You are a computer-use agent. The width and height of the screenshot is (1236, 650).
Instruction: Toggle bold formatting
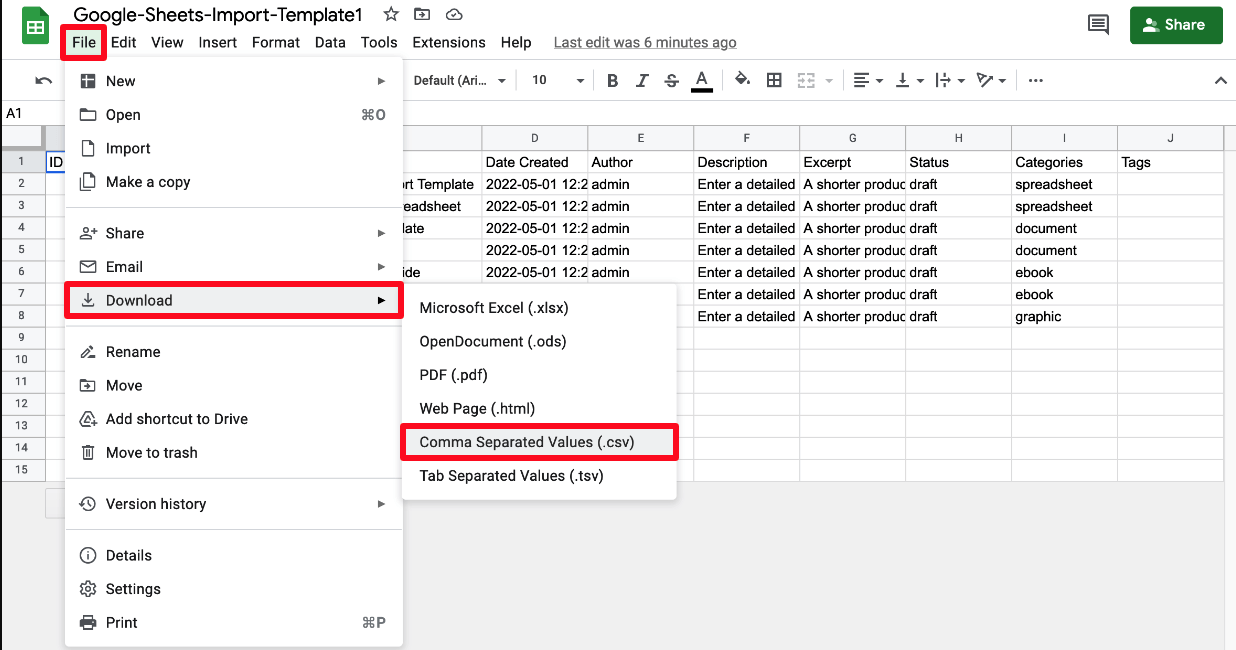pyautogui.click(x=612, y=81)
